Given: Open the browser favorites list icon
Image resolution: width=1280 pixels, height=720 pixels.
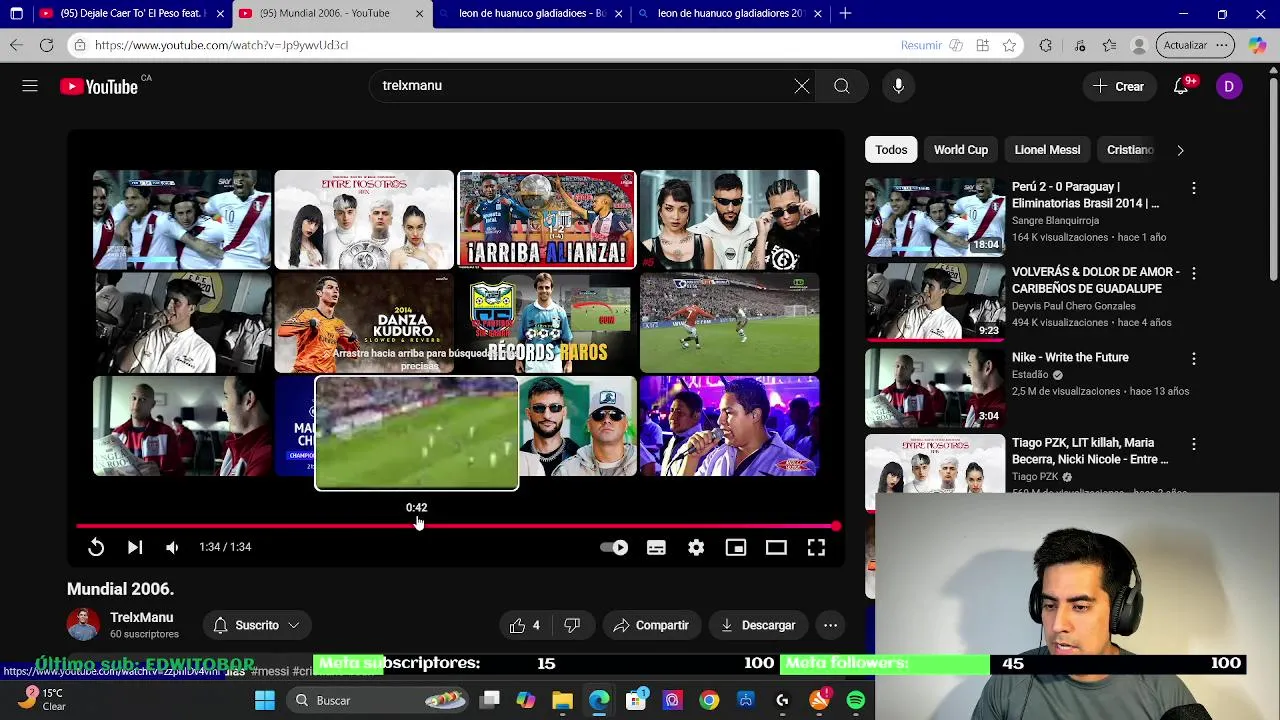Looking at the screenshot, I should point(1109,45).
